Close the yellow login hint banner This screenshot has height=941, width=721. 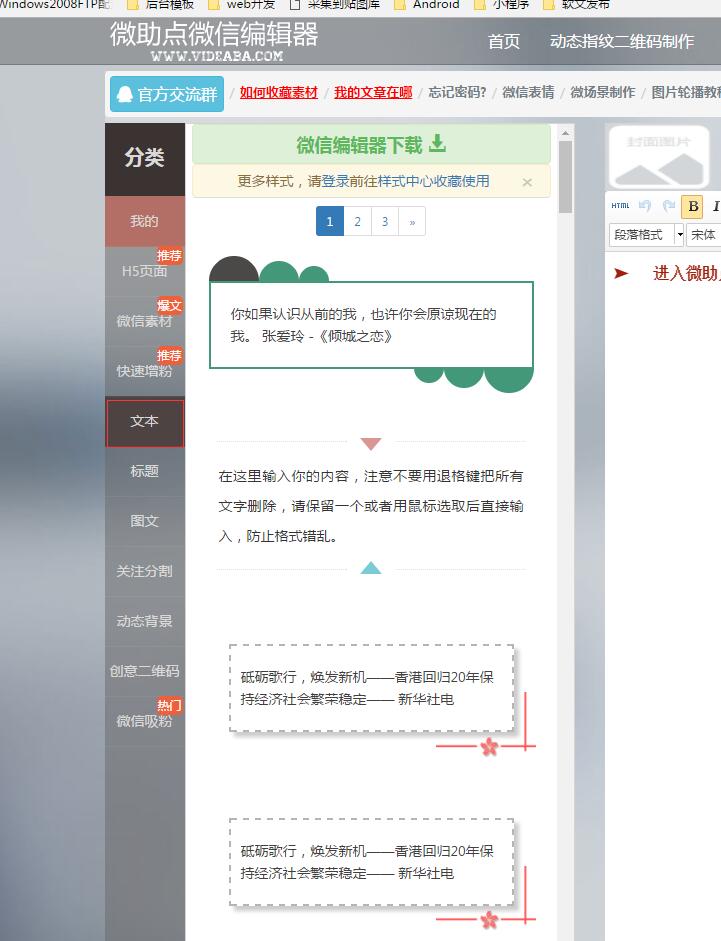(527, 182)
